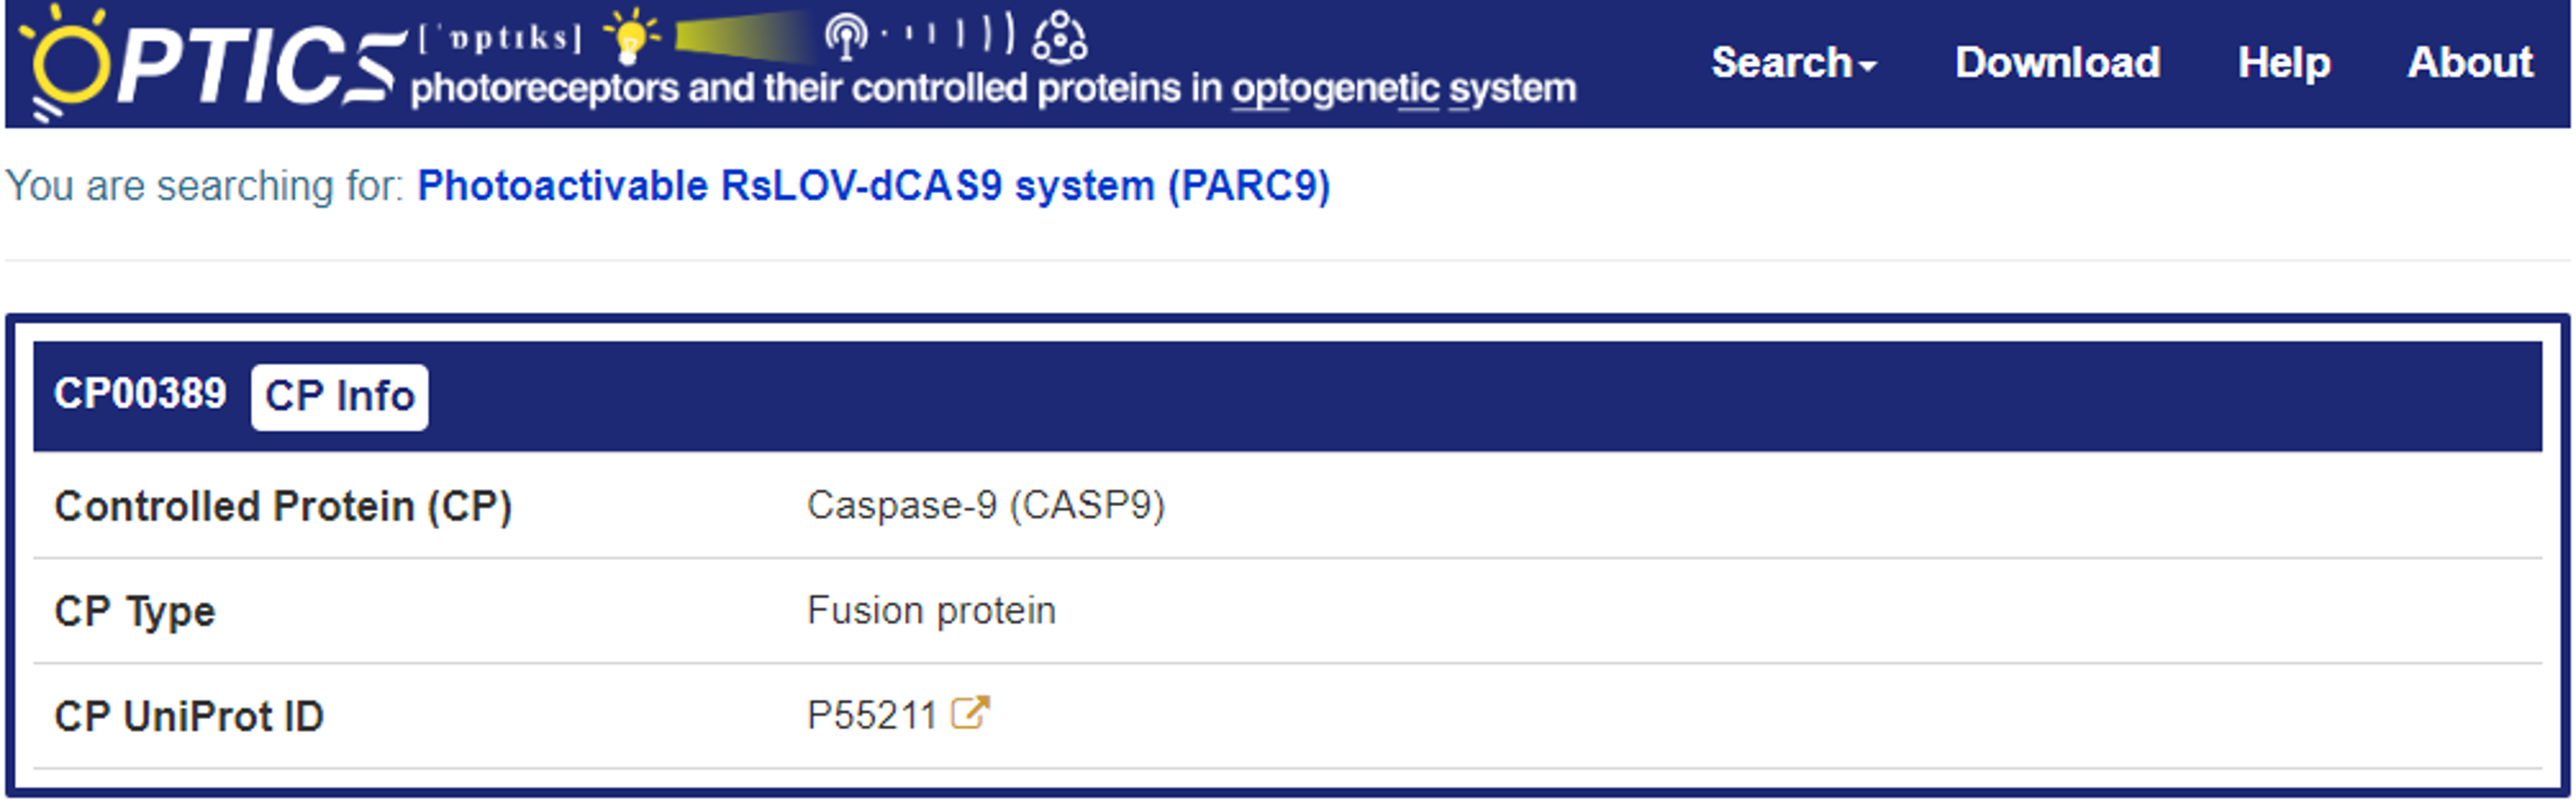Click the CP00389 entry identifier
2576x803 pixels.
pyautogui.click(x=140, y=394)
